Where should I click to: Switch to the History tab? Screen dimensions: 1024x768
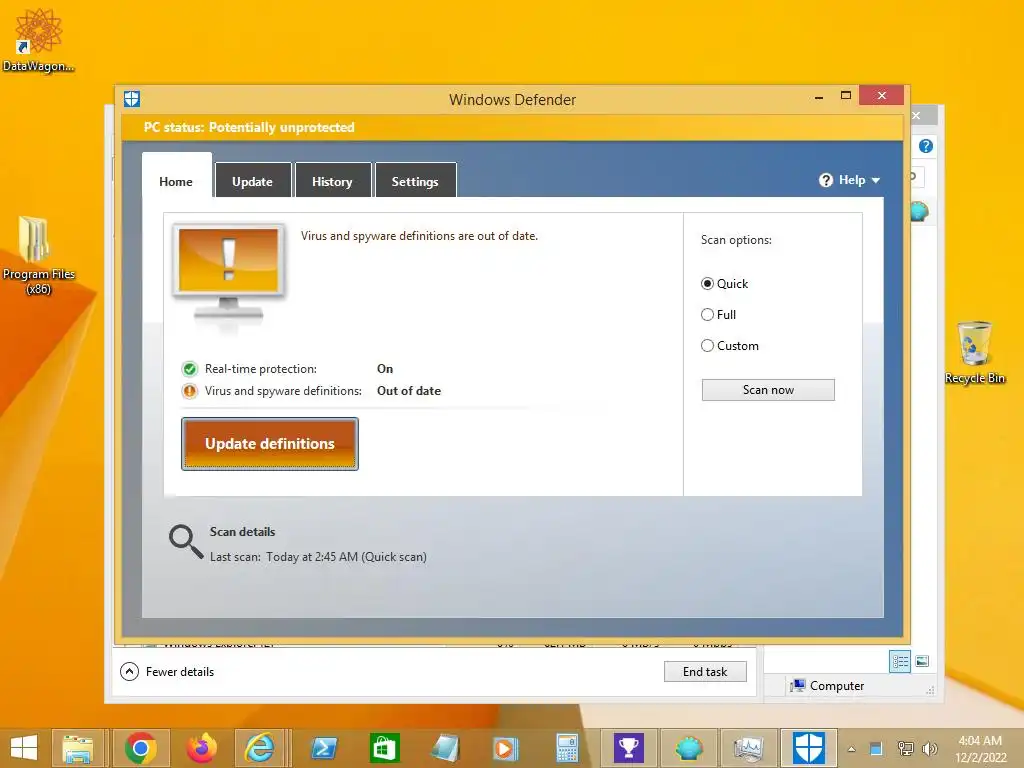(x=332, y=182)
